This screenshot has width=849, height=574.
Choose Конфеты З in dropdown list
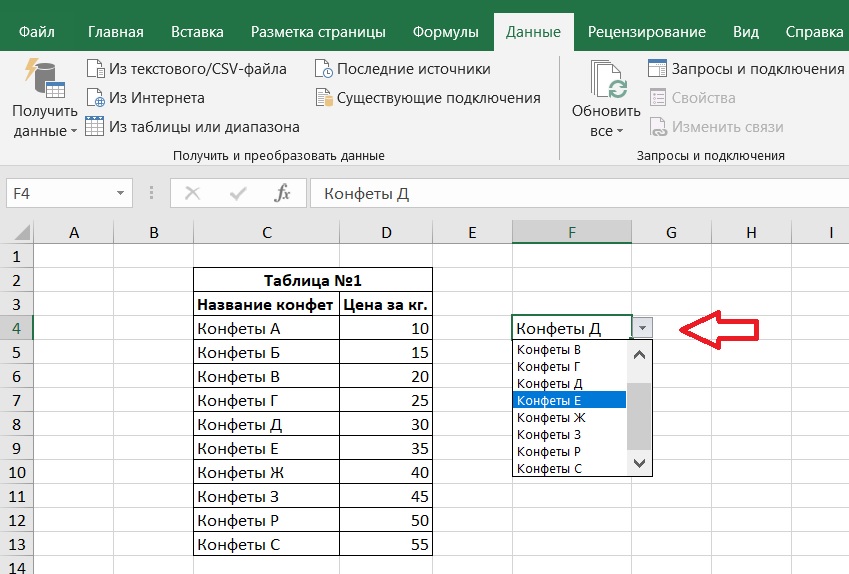(569, 434)
